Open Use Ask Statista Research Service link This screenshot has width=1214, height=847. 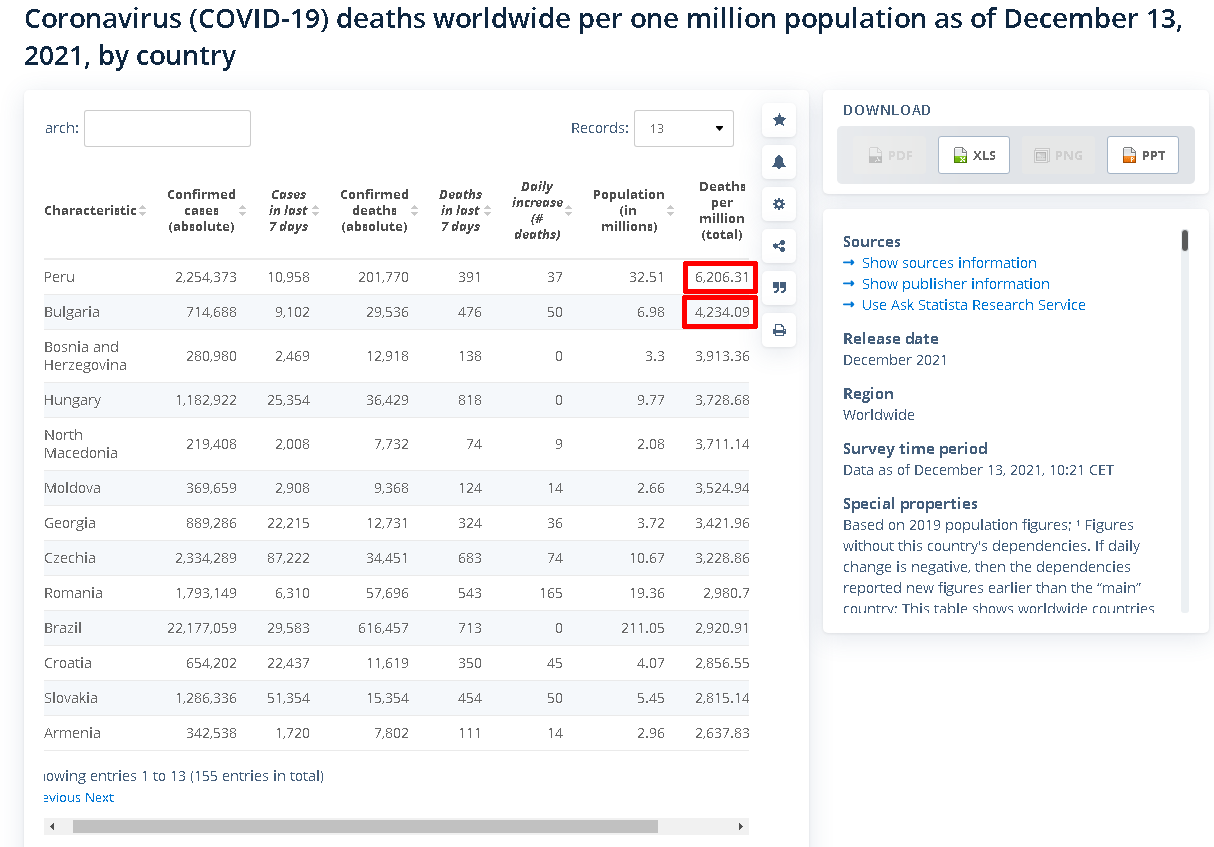point(974,305)
